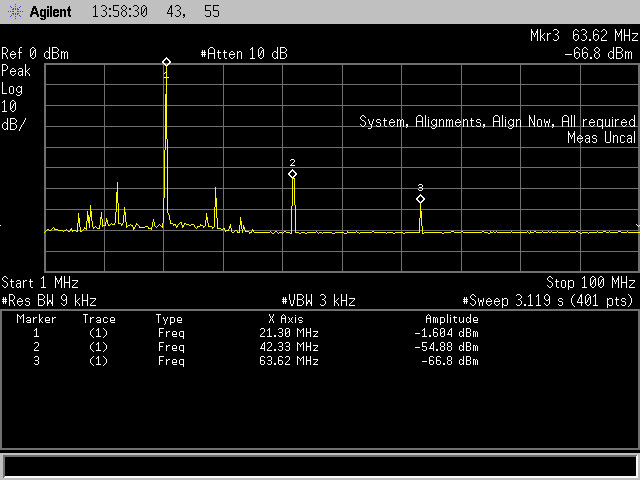Click the -1.604 dBm amplitude cell

[446, 333]
